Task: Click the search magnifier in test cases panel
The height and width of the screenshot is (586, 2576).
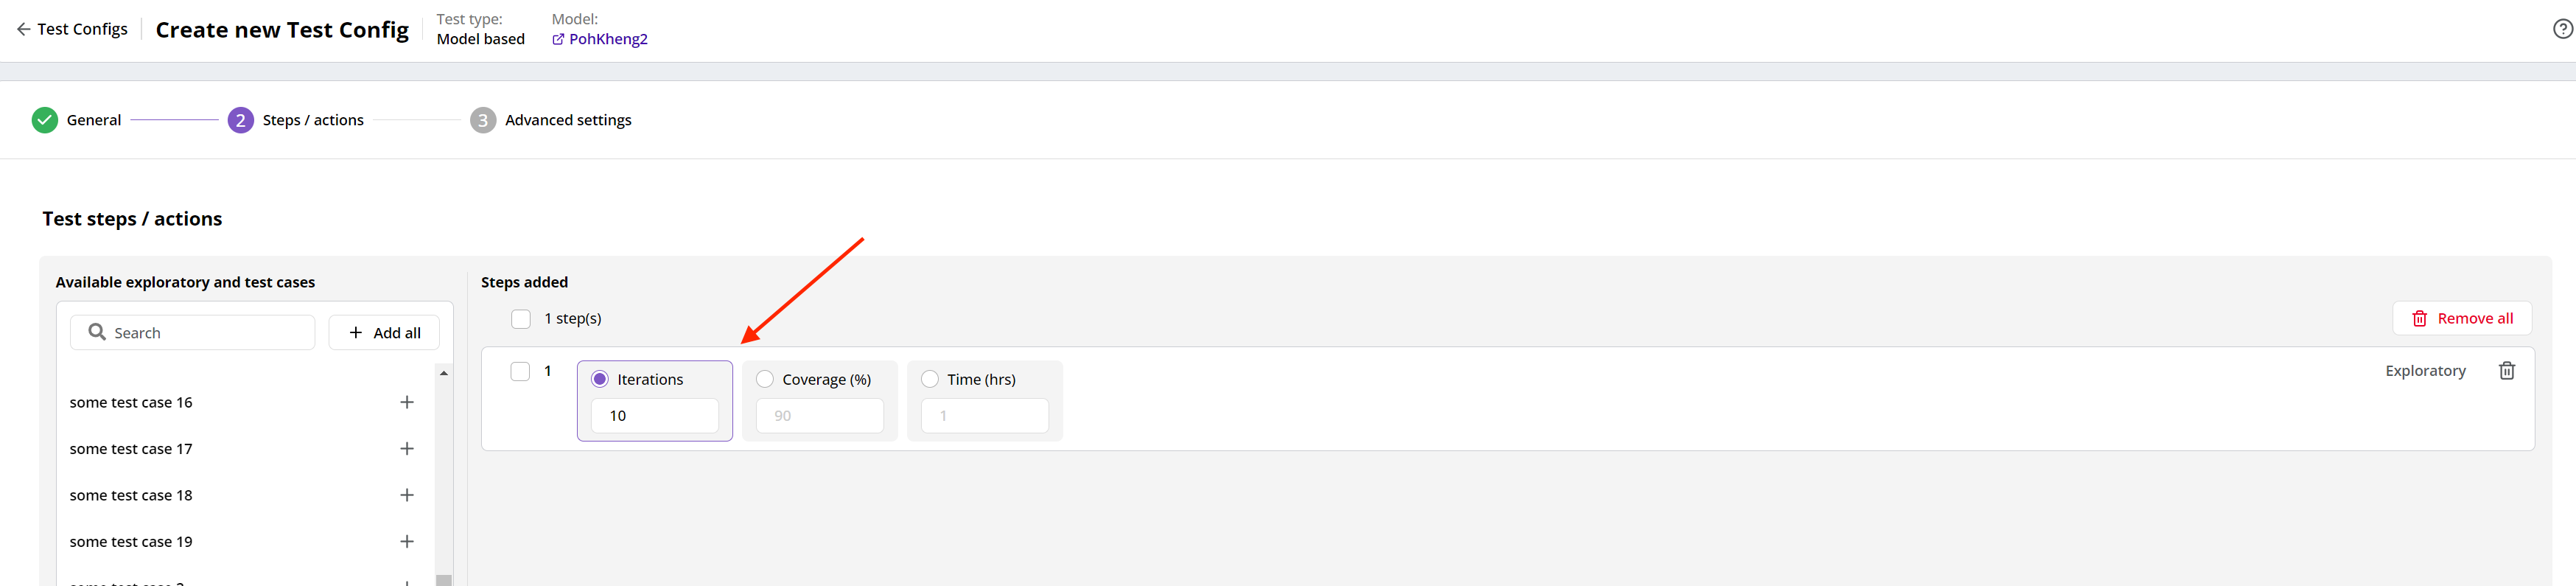Action: tap(97, 331)
